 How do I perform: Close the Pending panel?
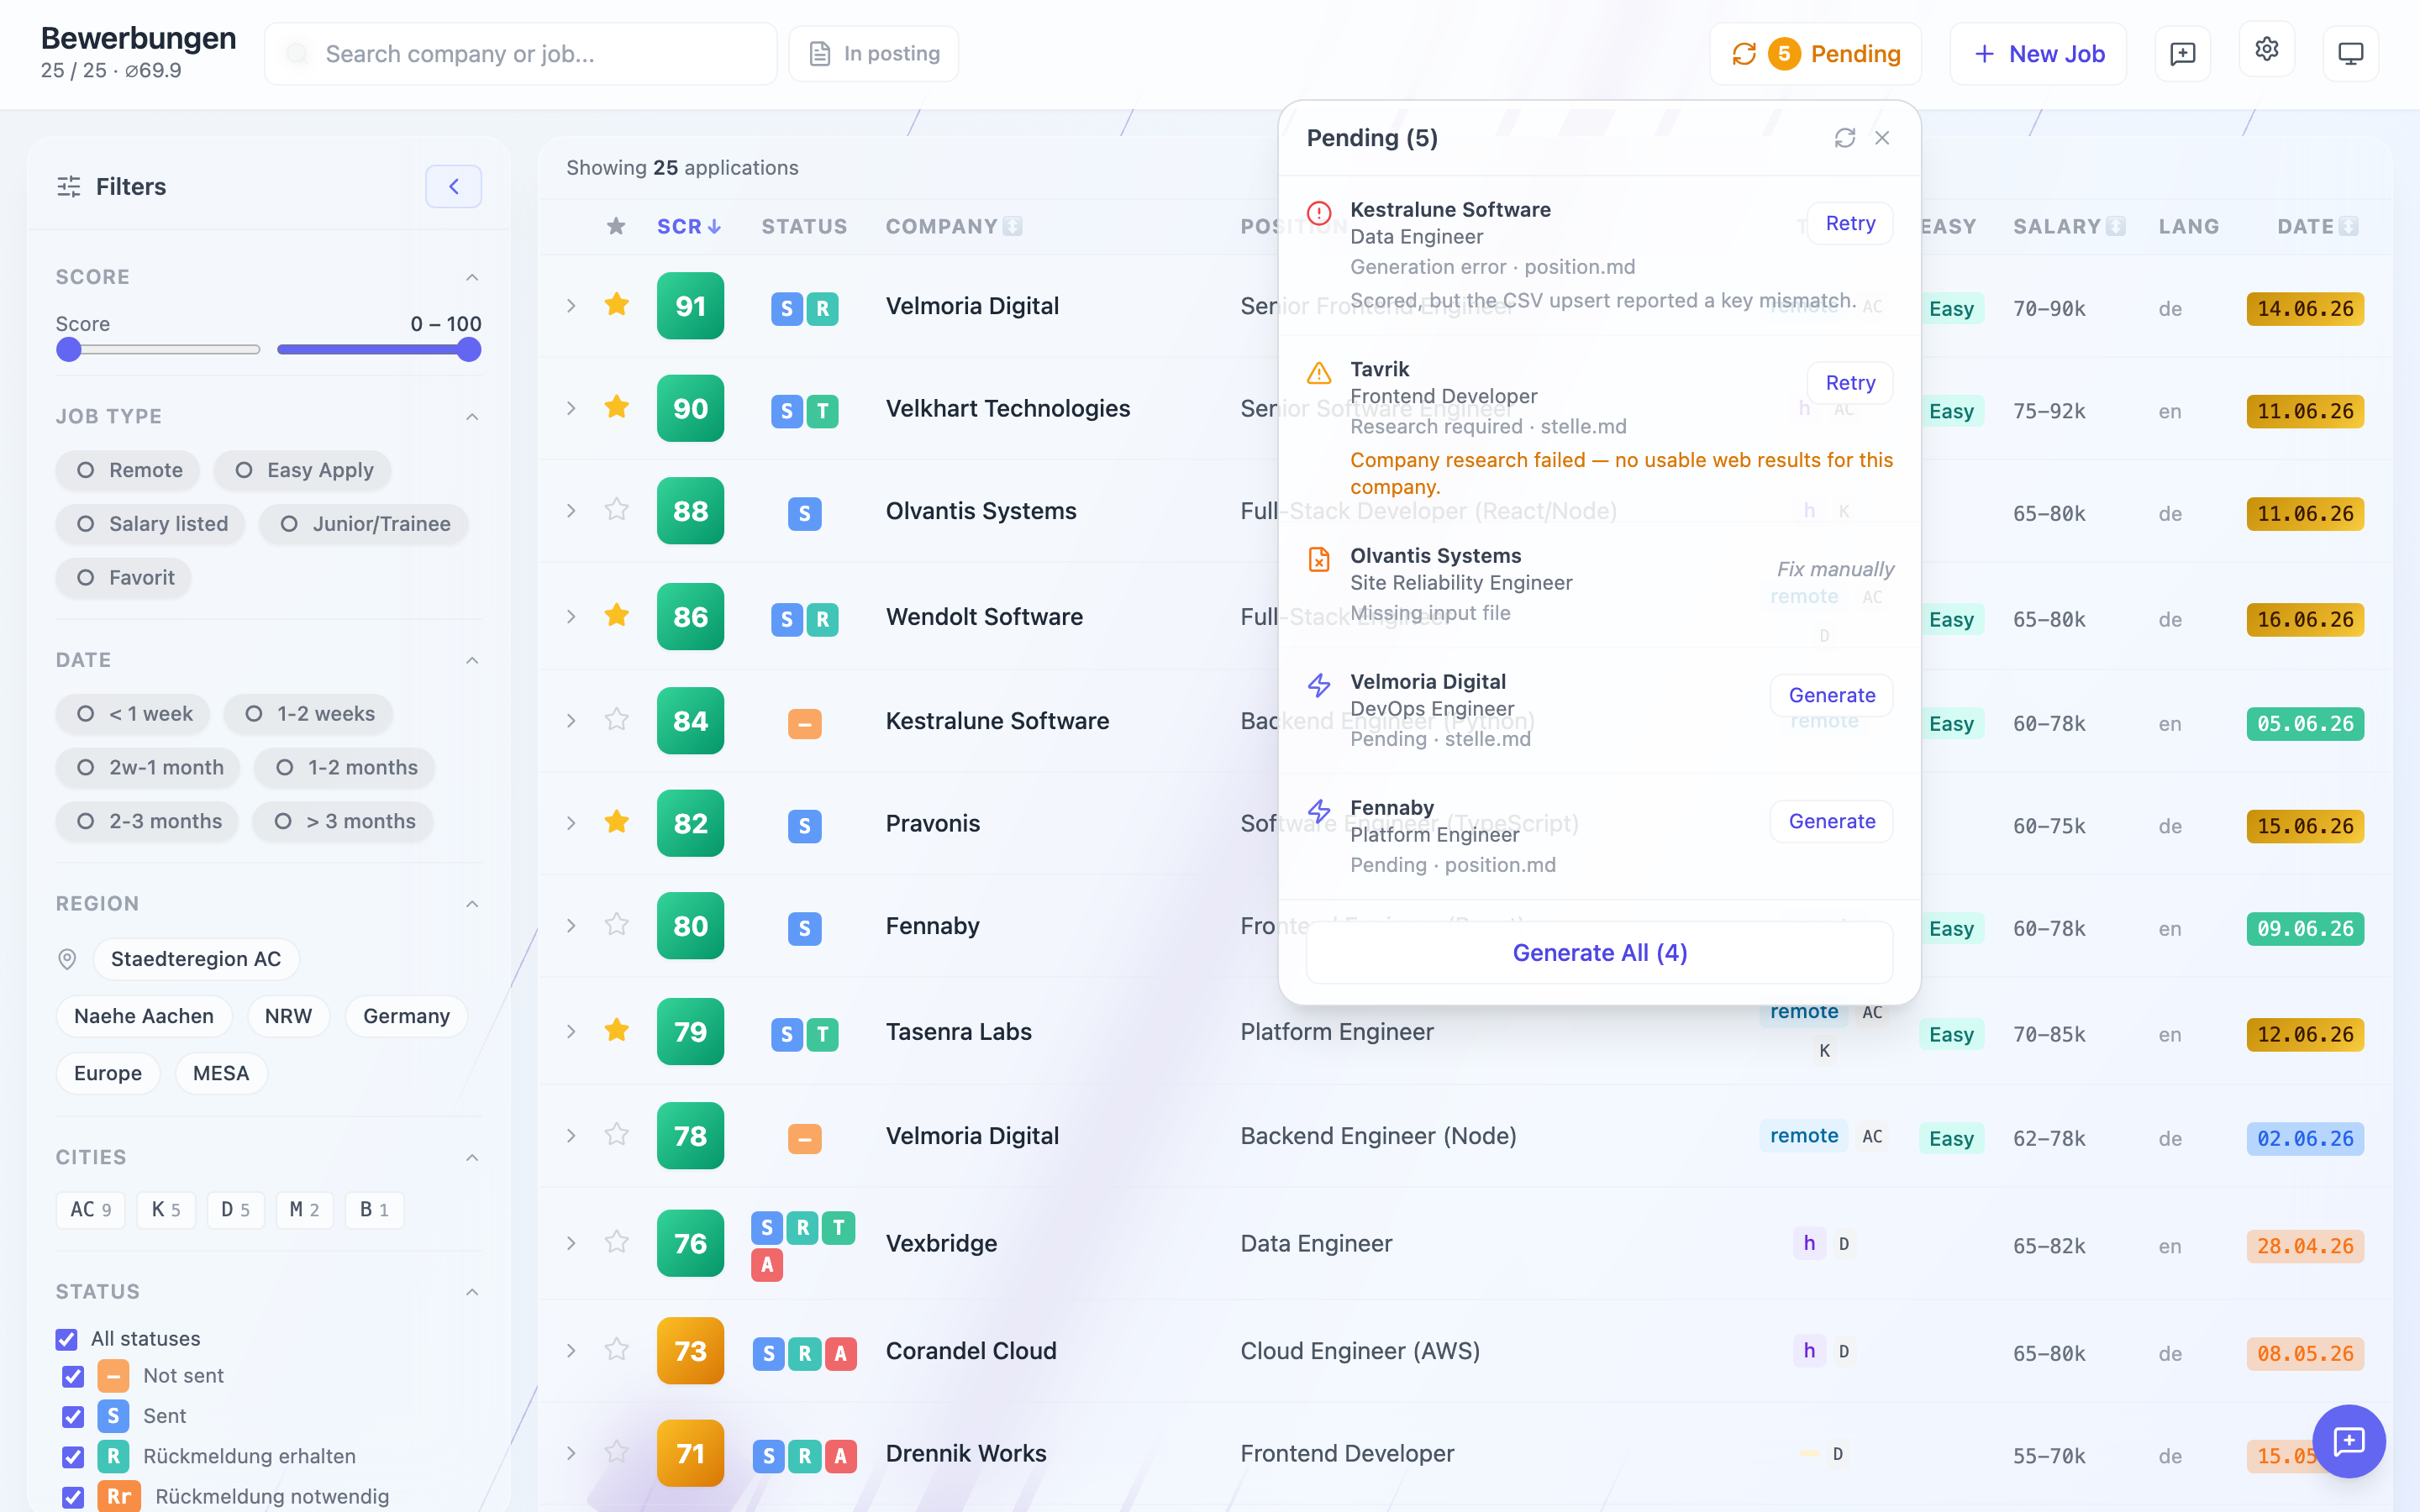(1882, 138)
